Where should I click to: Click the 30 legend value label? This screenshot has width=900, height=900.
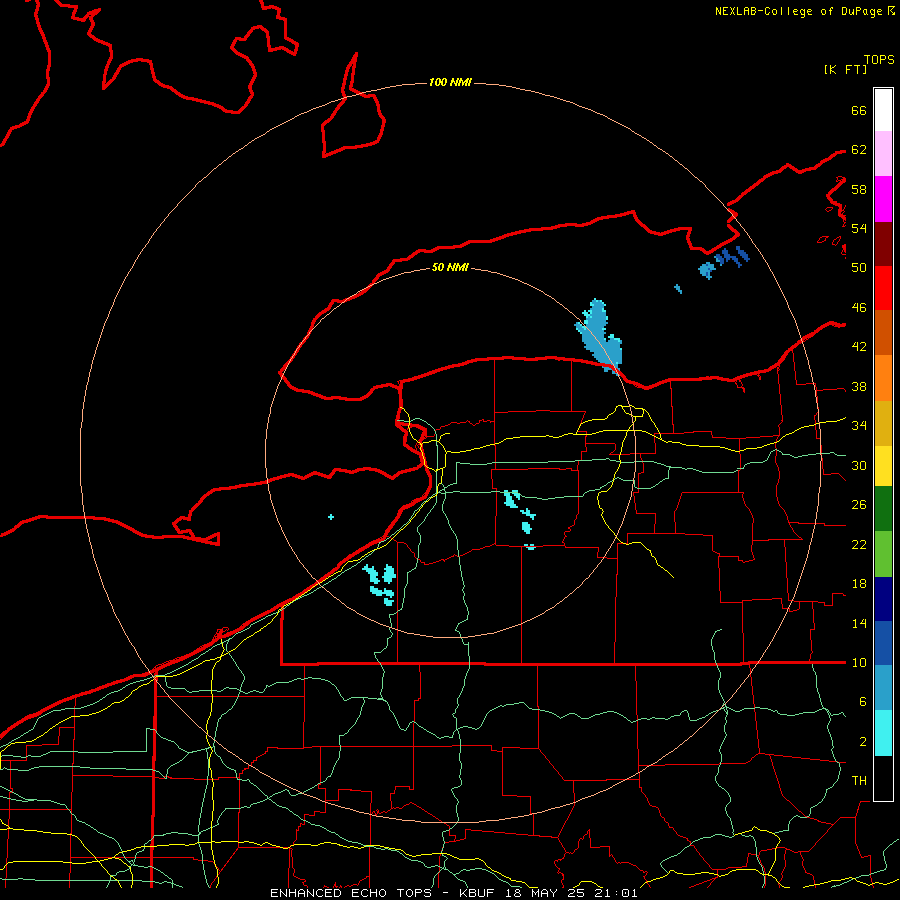coord(859,465)
